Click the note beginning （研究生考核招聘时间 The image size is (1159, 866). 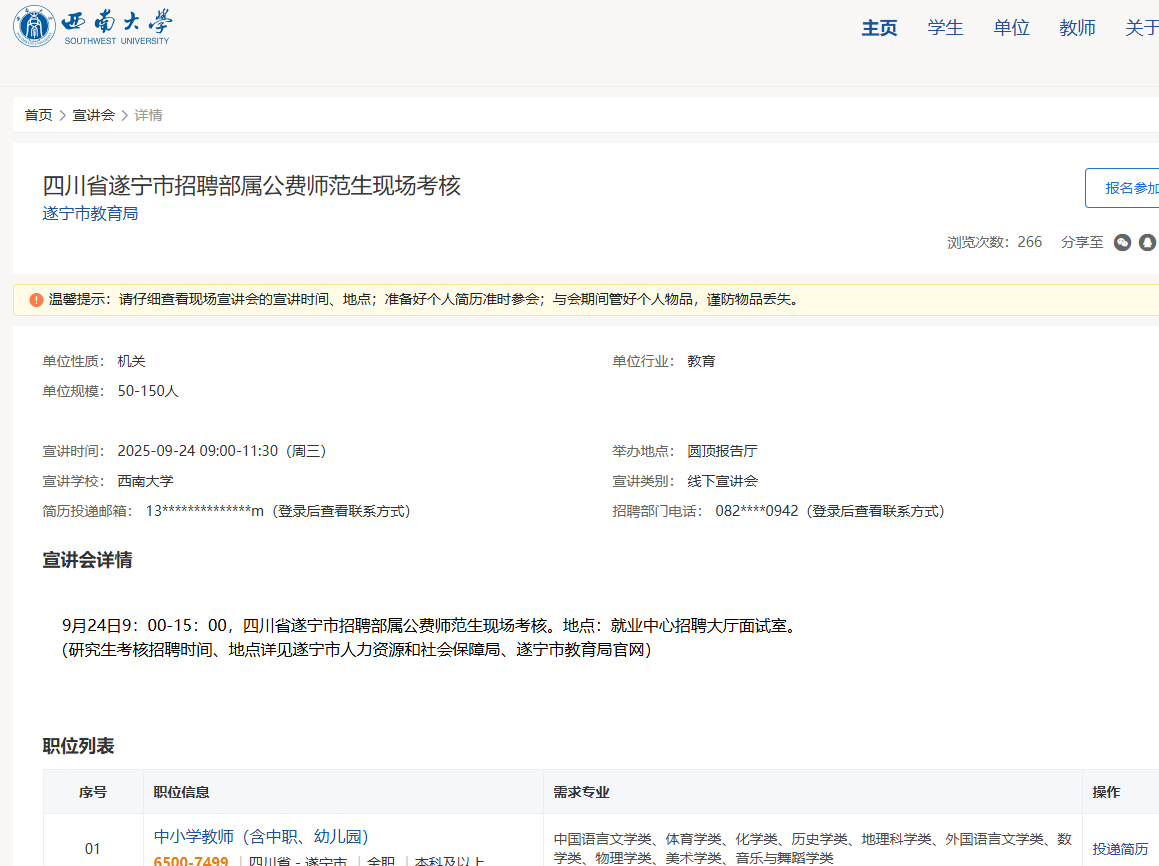coord(357,650)
